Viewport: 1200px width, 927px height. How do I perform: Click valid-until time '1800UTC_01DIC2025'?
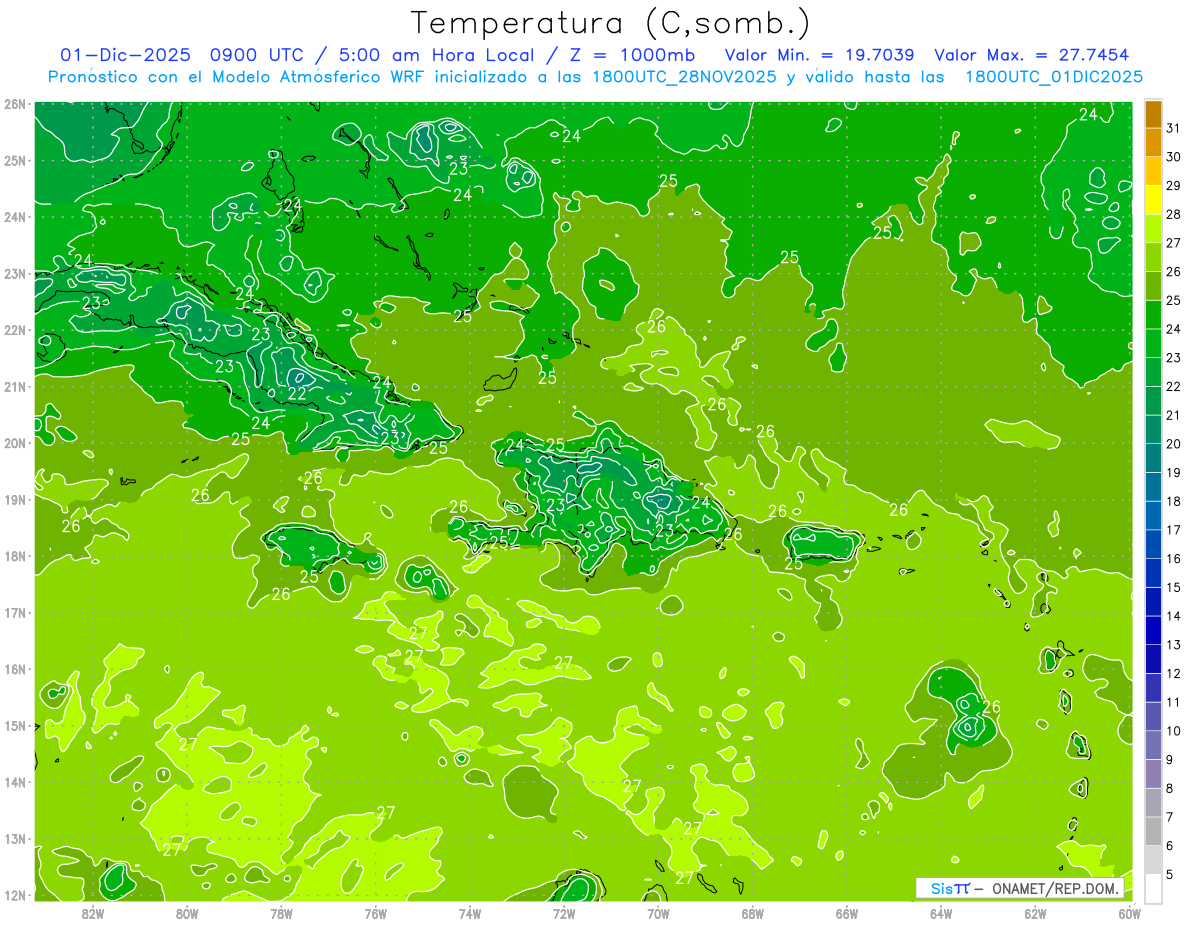(1054, 77)
